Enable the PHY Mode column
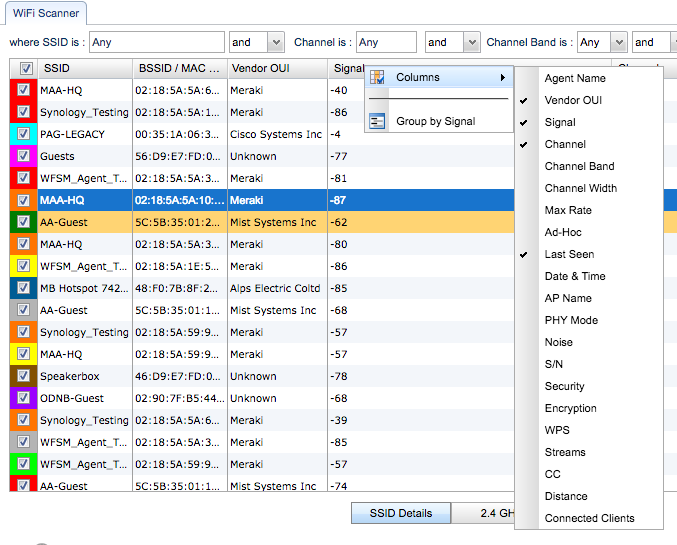 (571, 320)
